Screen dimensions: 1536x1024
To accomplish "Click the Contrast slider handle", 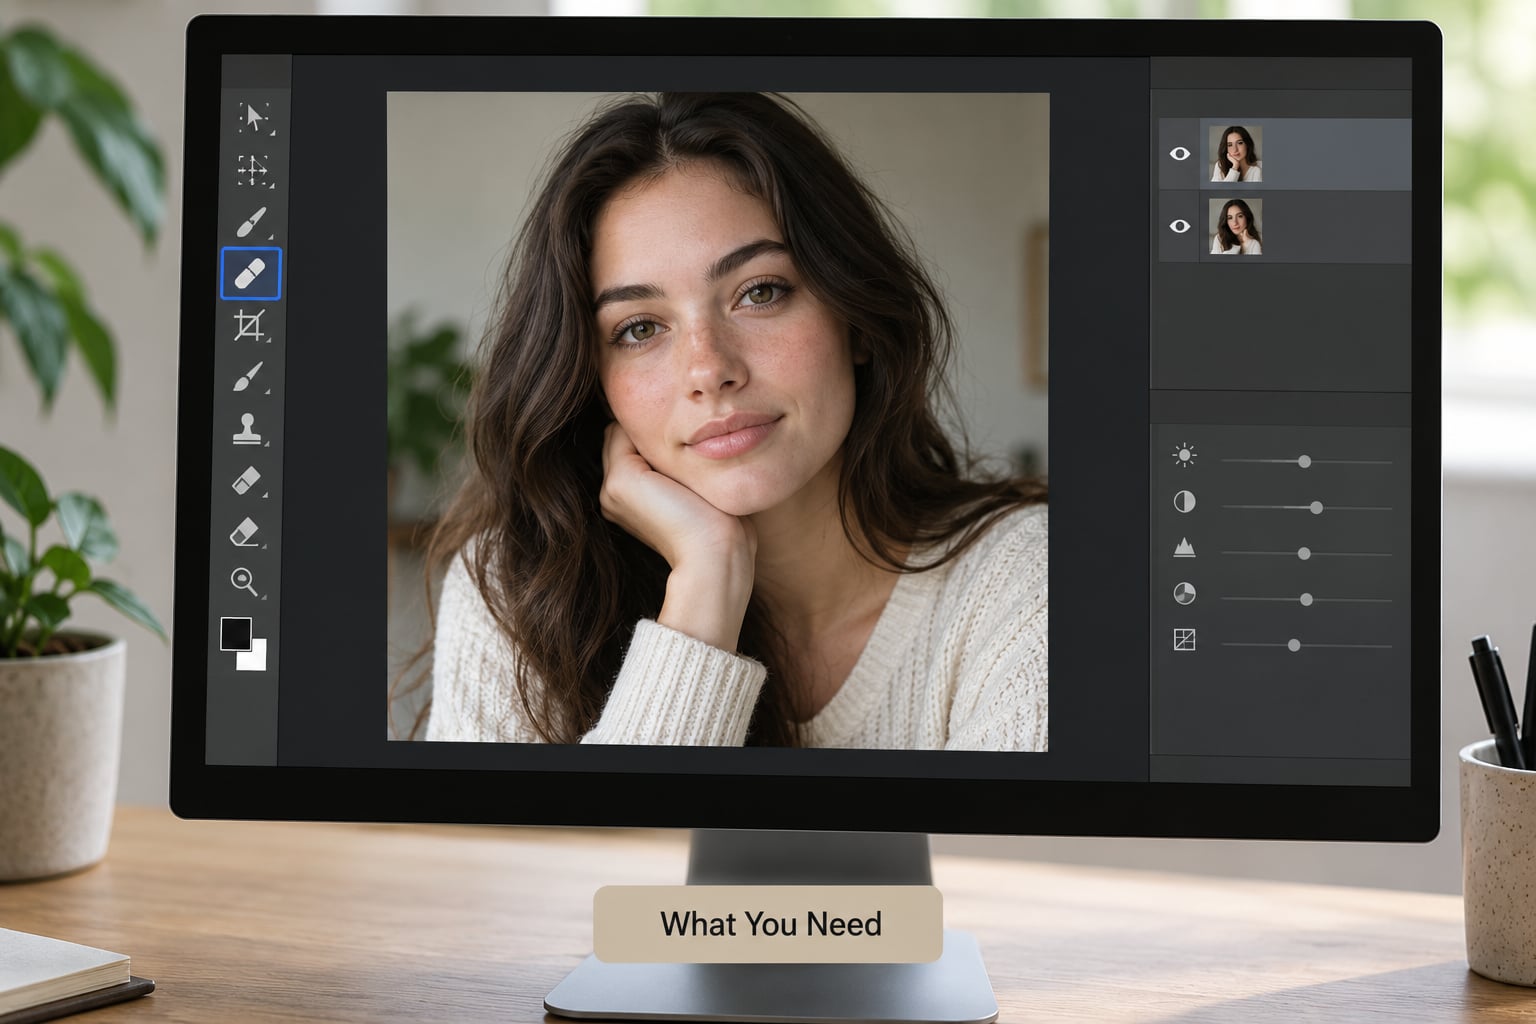I will [1316, 508].
